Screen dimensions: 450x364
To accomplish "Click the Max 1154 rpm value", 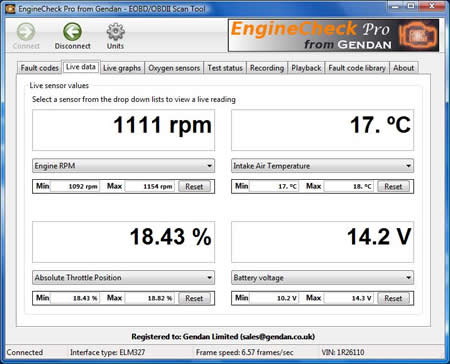I will coord(149,186).
